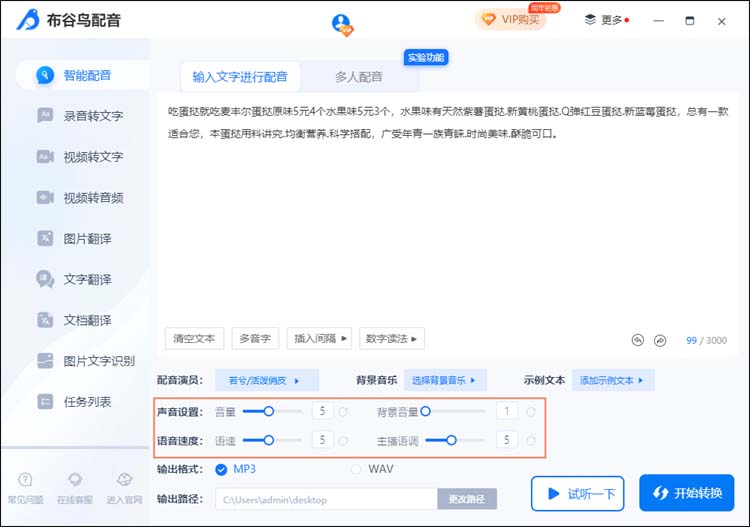Select WAV output format
This screenshot has width=750, height=527.
(x=372, y=469)
